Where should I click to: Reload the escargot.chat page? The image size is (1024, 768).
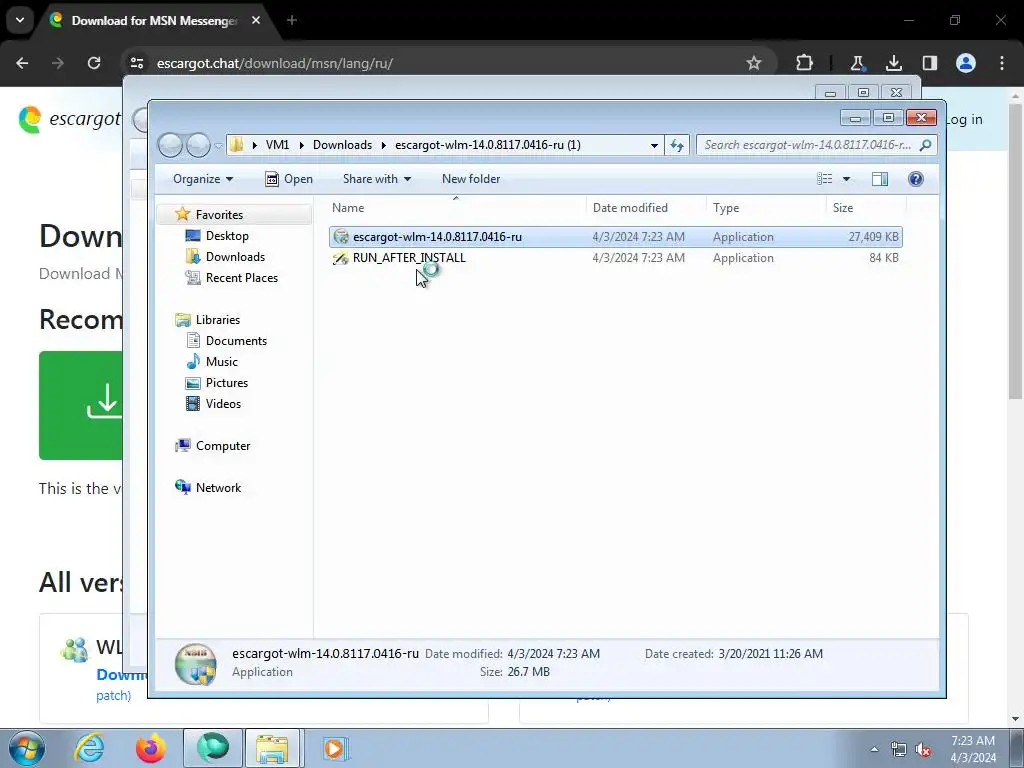point(94,63)
